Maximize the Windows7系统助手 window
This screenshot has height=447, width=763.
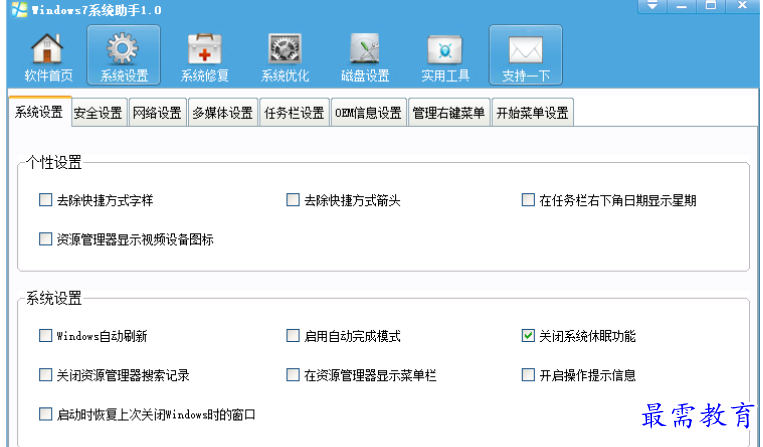point(711,6)
